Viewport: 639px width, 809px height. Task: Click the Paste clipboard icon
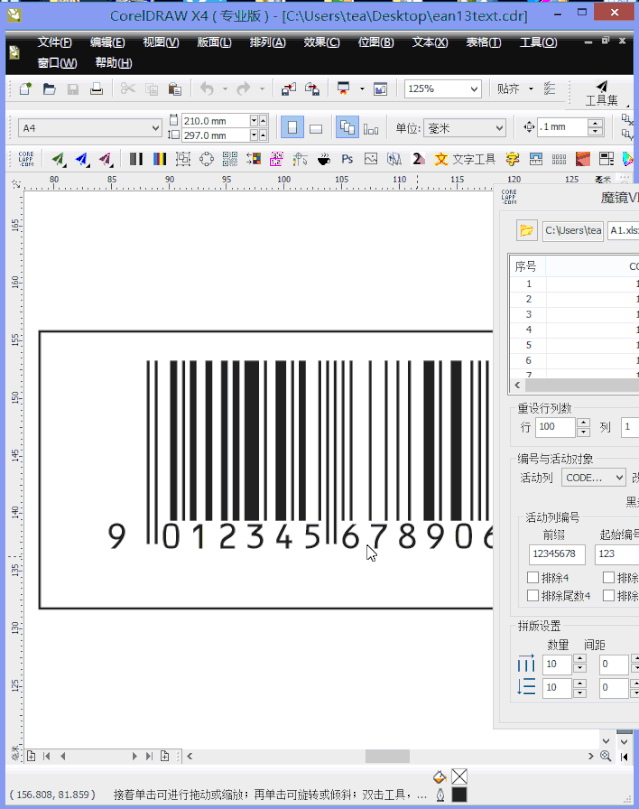pyautogui.click(x=175, y=89)
